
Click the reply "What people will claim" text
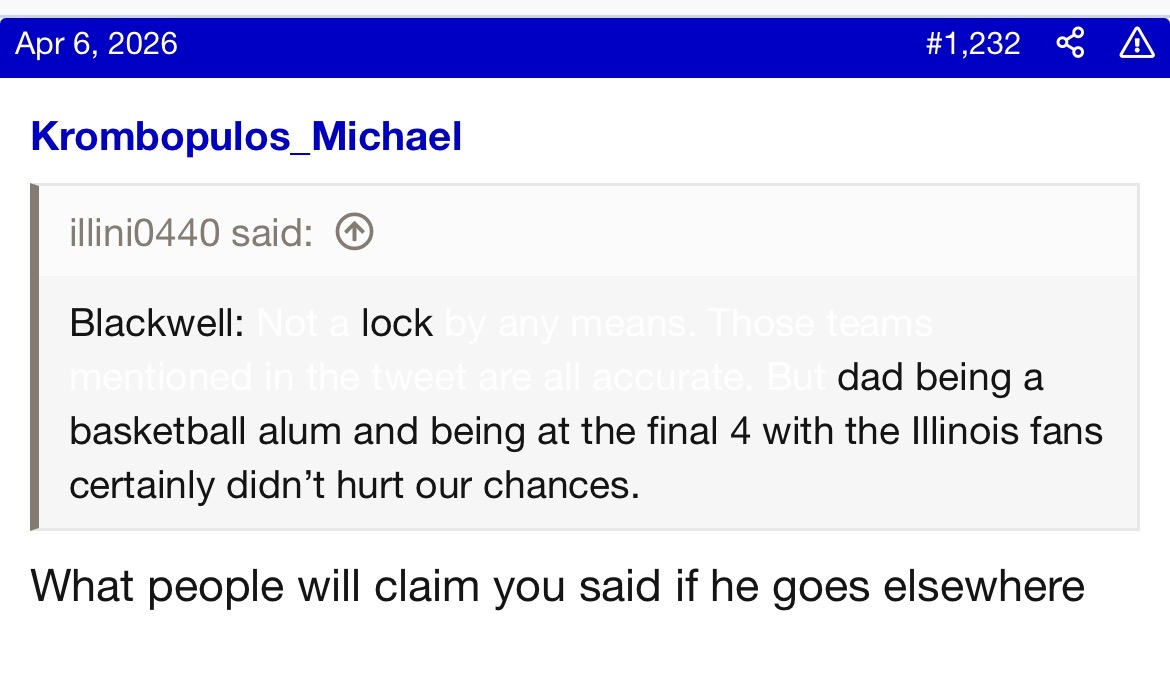[x=250, y=586]
